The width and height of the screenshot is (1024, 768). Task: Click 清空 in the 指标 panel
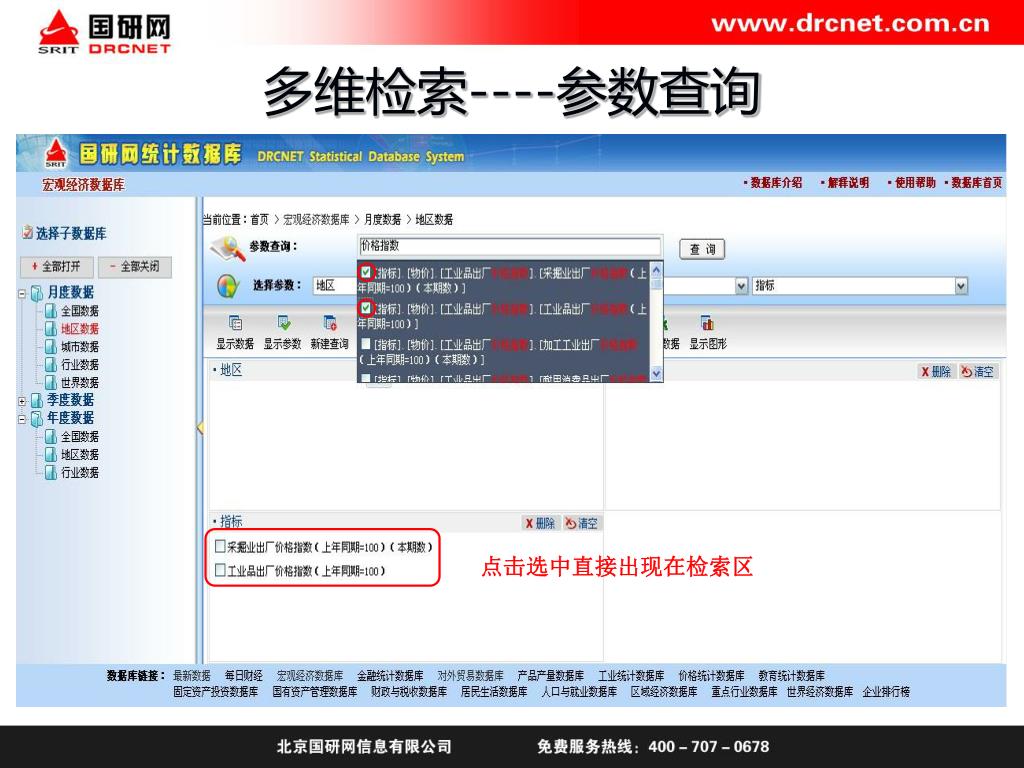point(581,523)
